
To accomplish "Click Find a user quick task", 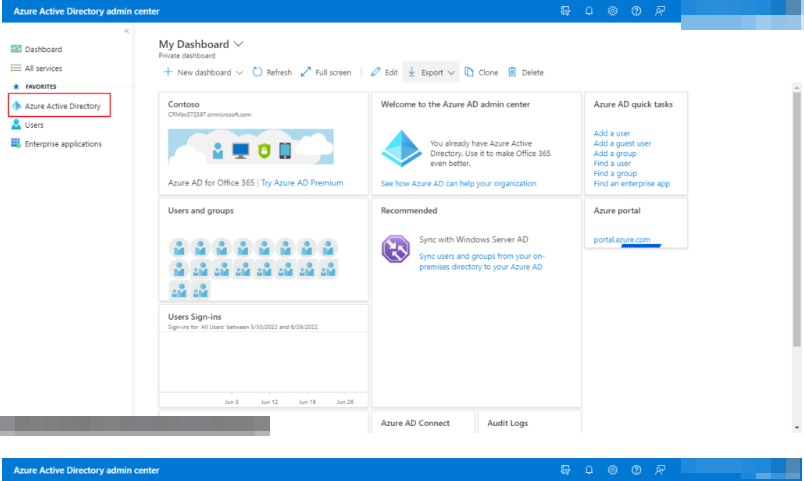I will pos(612,164).
